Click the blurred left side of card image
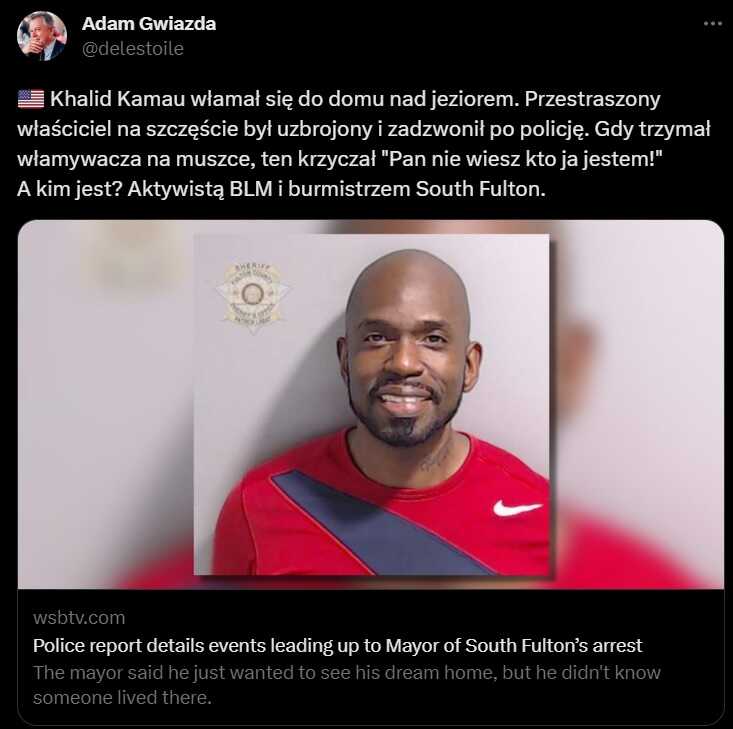 pos(106,404)
